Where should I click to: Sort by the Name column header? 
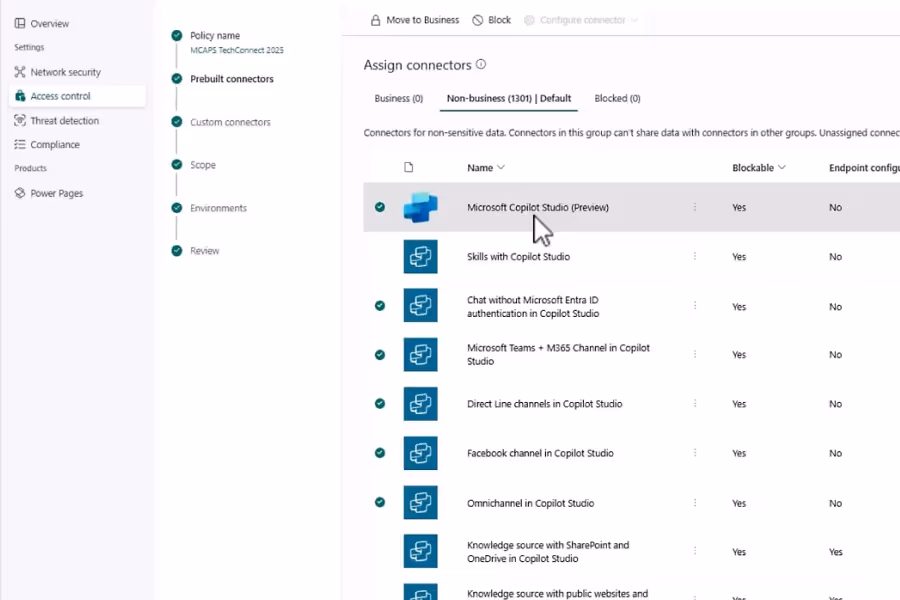pyautogui.click(x=486, y=168)
